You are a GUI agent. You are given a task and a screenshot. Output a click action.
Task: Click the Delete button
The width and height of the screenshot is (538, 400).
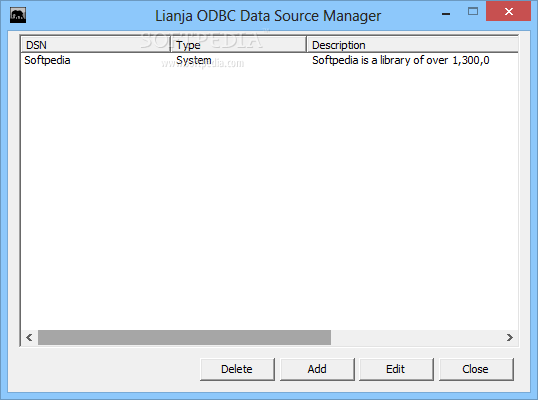pyautogui.click(x=237, y=369)
